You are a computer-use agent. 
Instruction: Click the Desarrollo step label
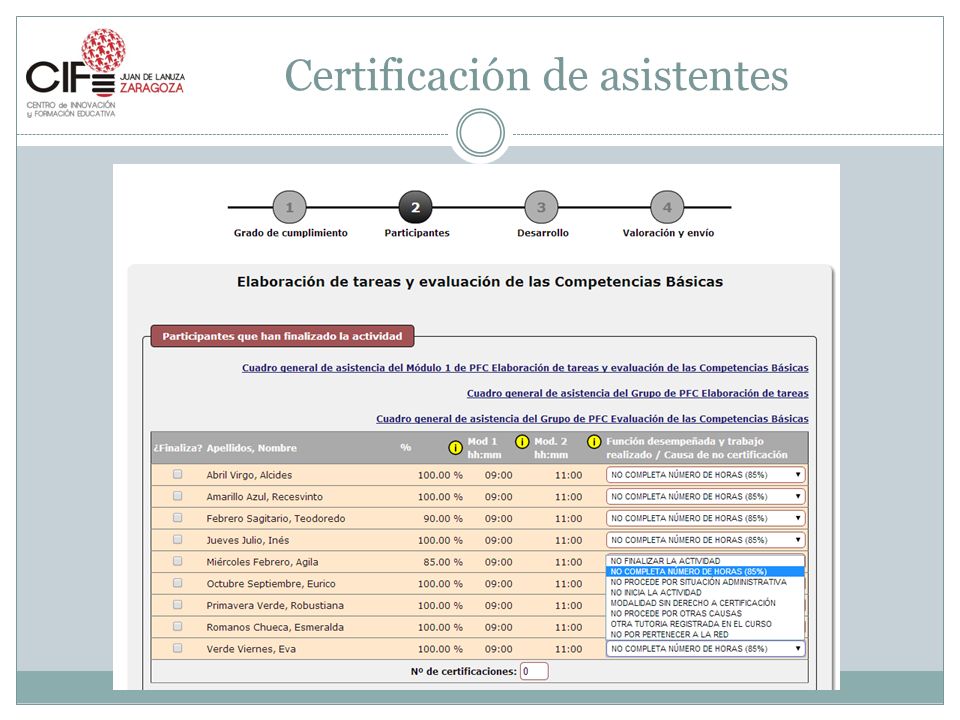tap(542, 233)
